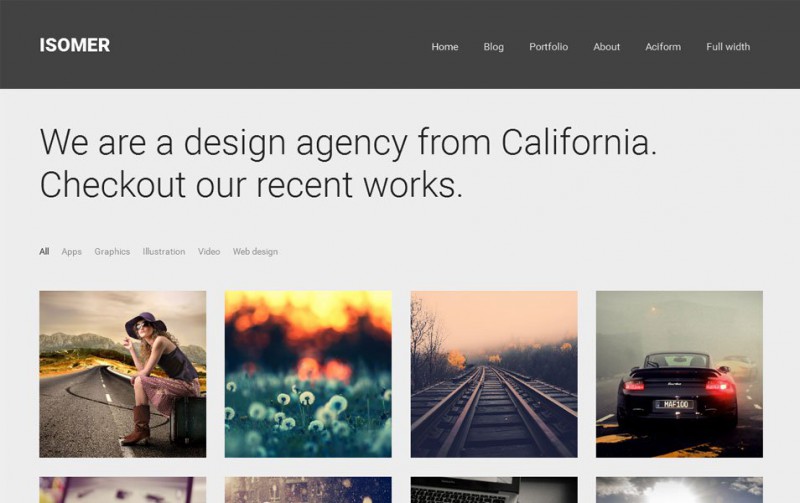Click the ISOMER site logo
The image size is (800, 503).
(74, 45)
